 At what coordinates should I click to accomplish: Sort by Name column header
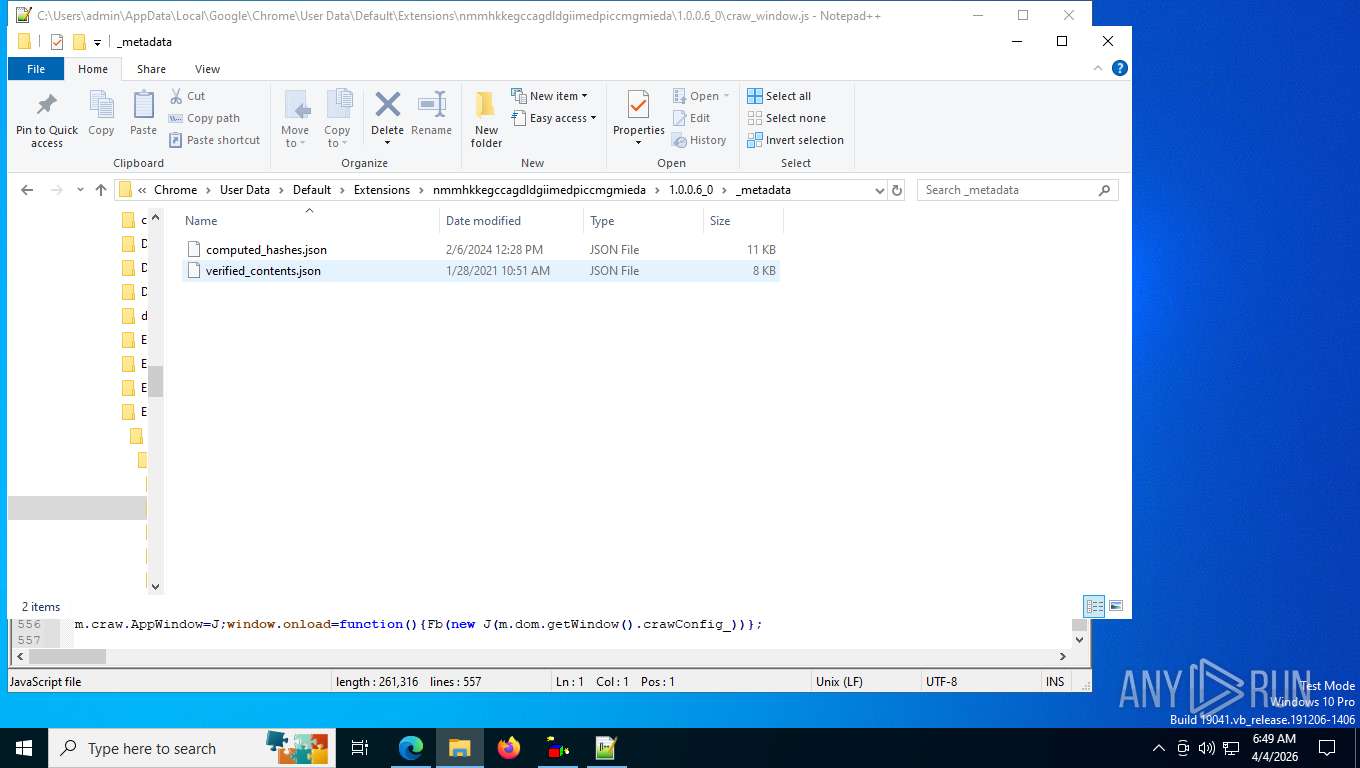[309, 221]
